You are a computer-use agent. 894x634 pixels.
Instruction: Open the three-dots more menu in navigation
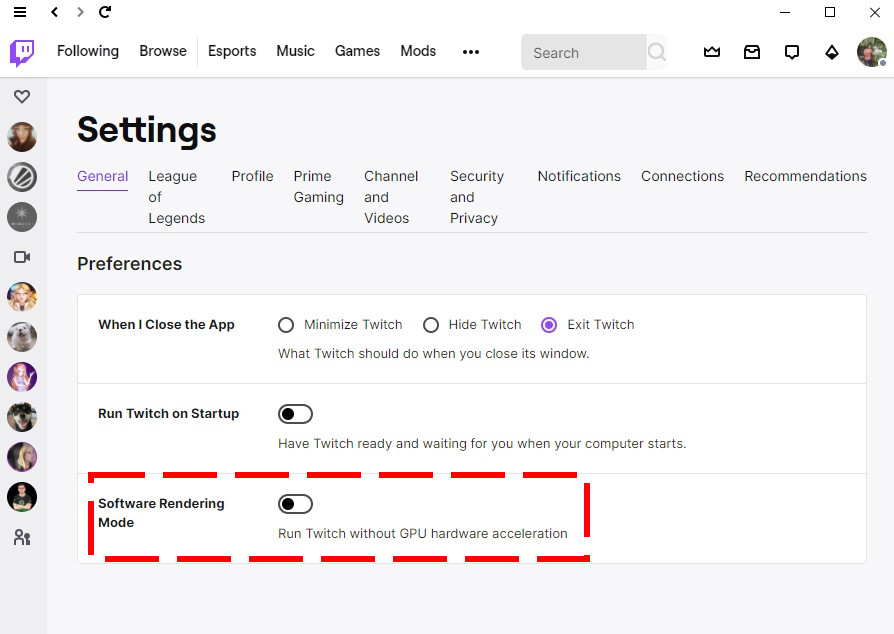471,52
